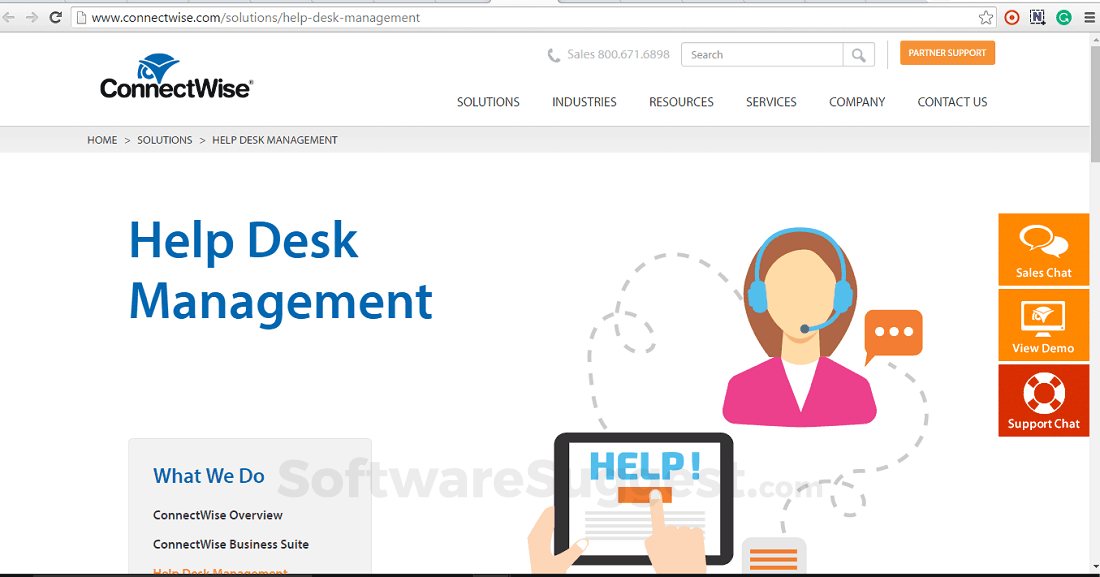Open ConnectWise Business Suite sidebar link
The image size is (1100, 577).
(231, 545)
